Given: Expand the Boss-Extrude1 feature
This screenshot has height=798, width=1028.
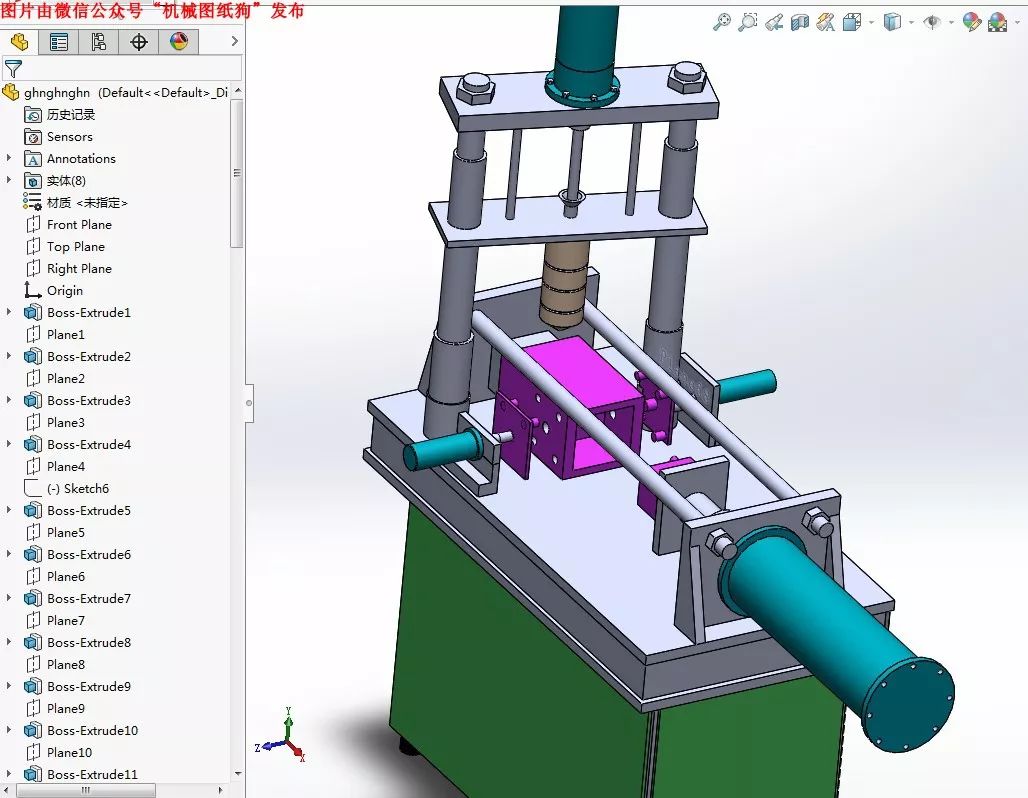Looking at the screenshot, I should 9,312.
